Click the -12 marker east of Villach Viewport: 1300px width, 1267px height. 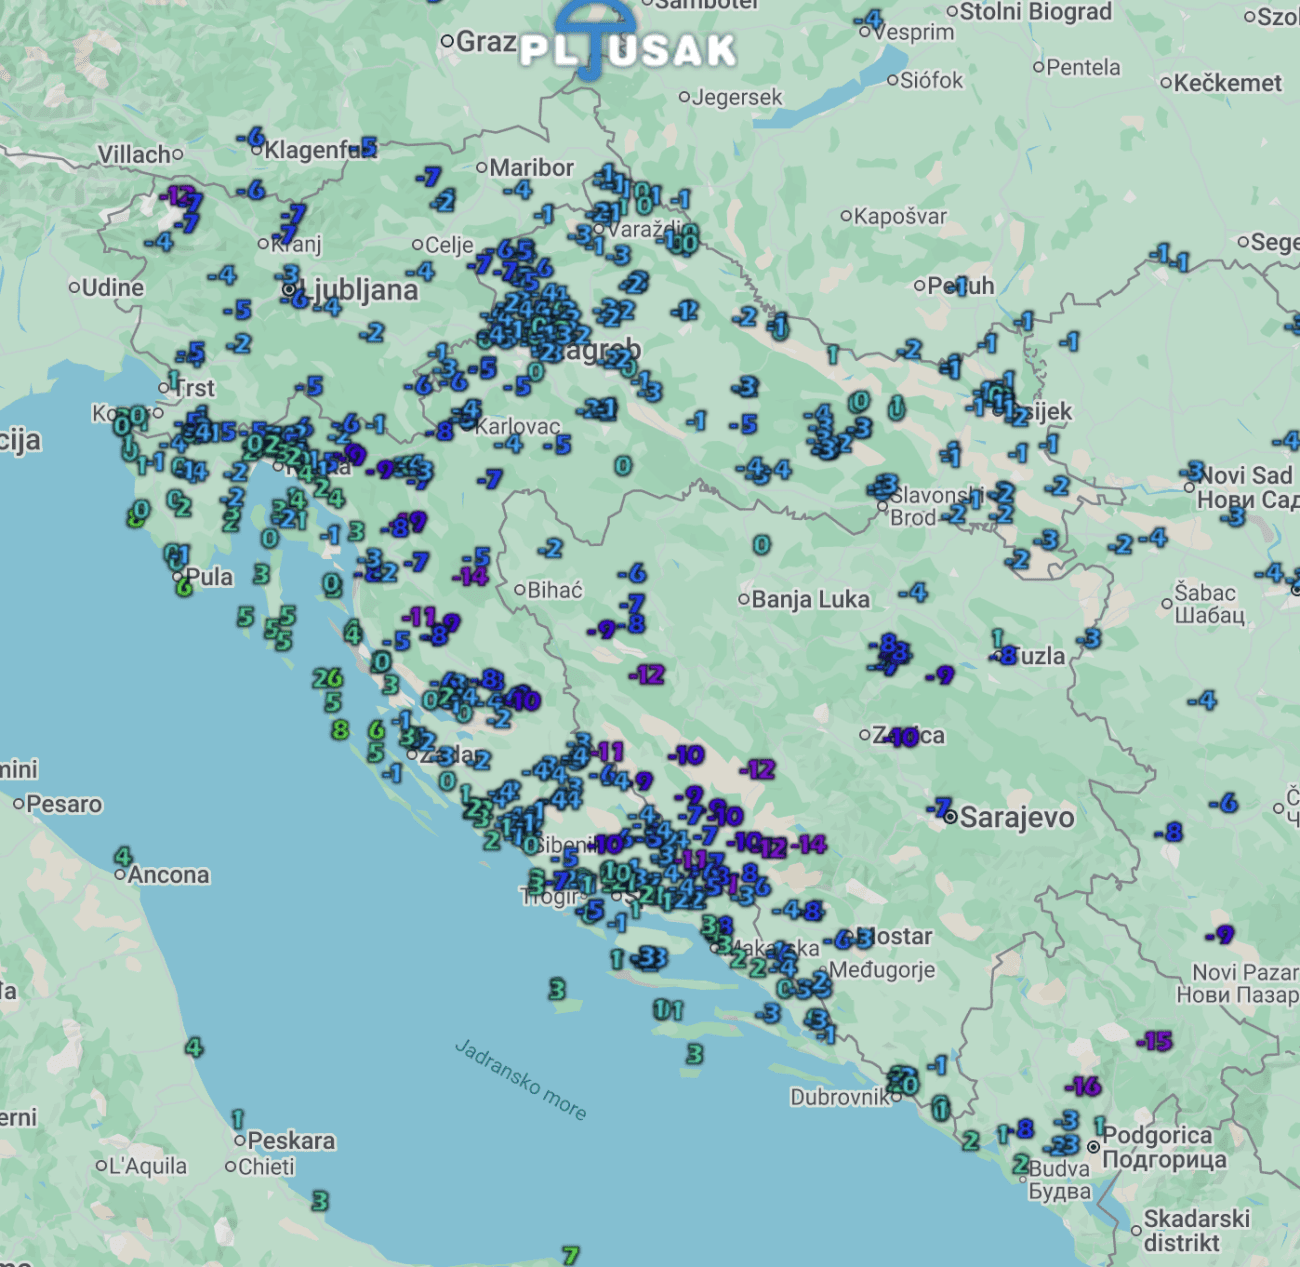click(x=179, y=195)
